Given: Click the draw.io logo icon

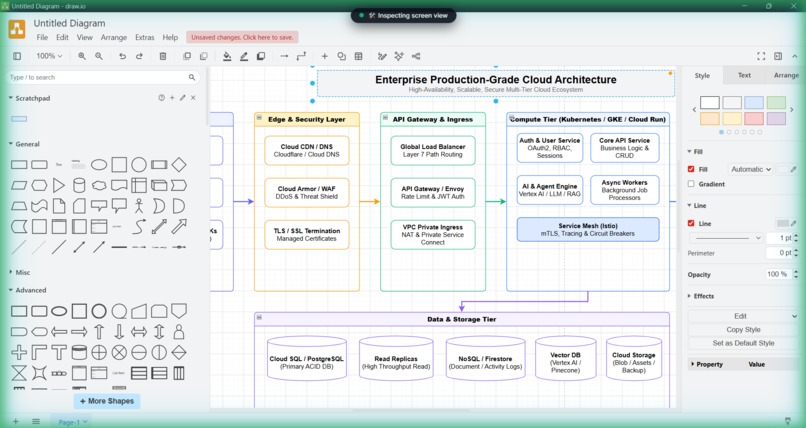Looking at the screenshot, I should click(x=17, y=29).
